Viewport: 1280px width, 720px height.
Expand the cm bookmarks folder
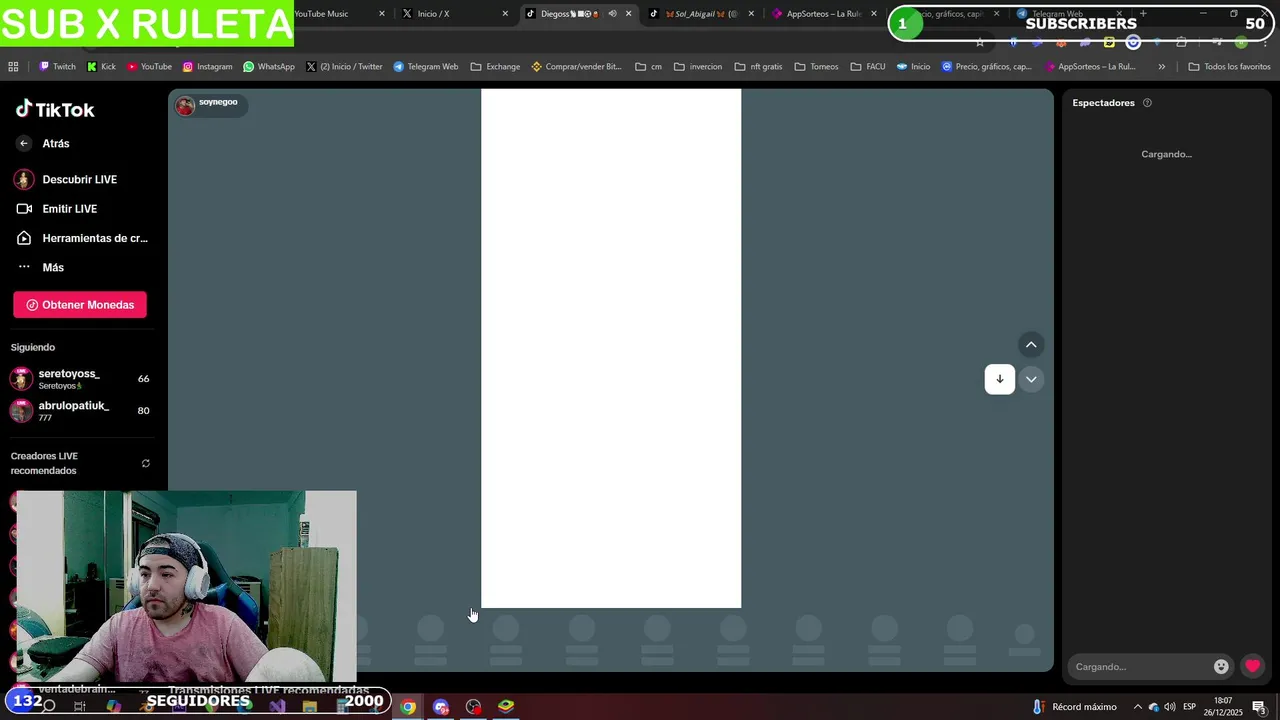click(x=649, y=67)
